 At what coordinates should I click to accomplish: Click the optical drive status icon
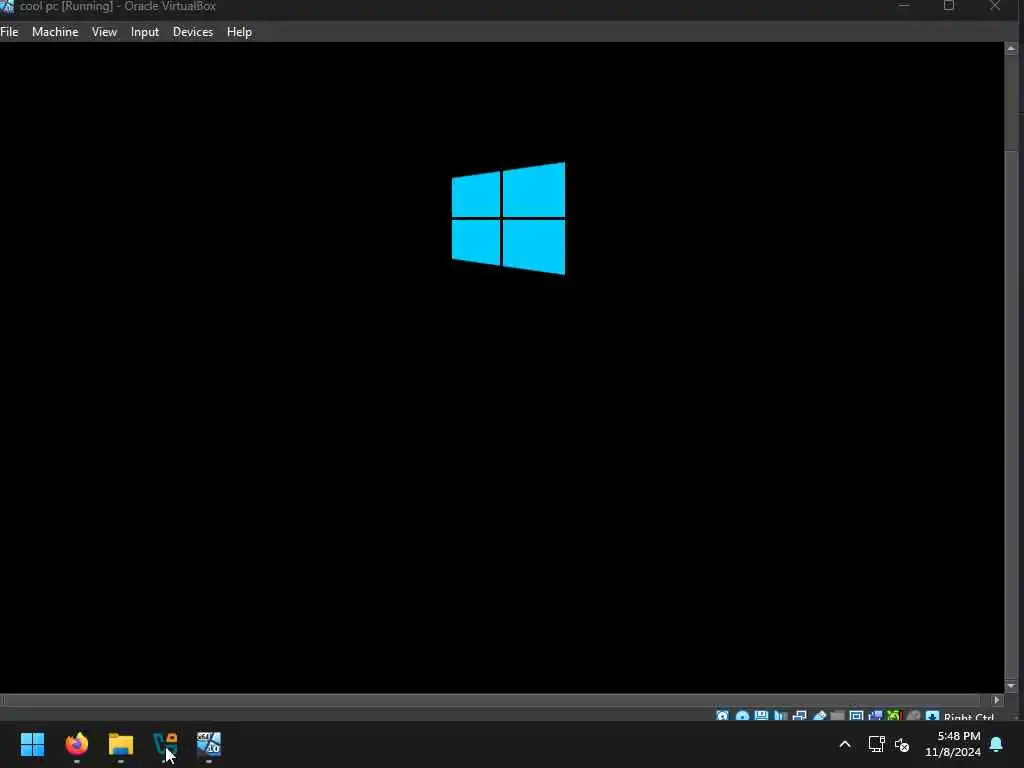coord(743,716)
